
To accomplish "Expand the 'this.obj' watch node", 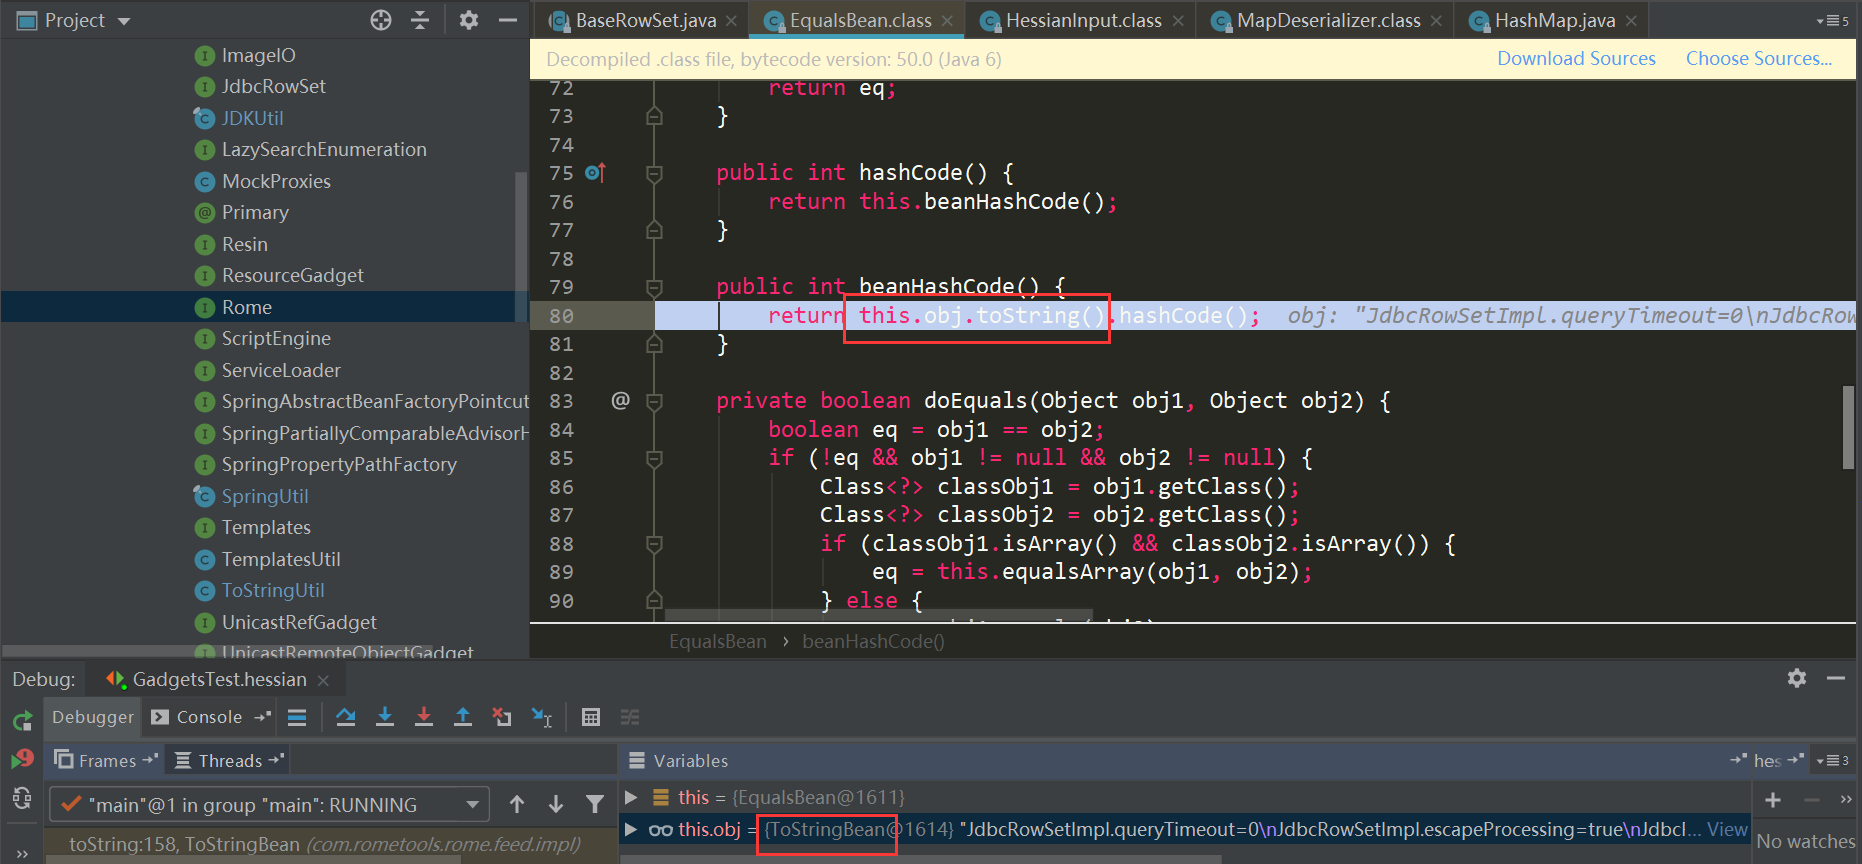I will tap(631, 829).
